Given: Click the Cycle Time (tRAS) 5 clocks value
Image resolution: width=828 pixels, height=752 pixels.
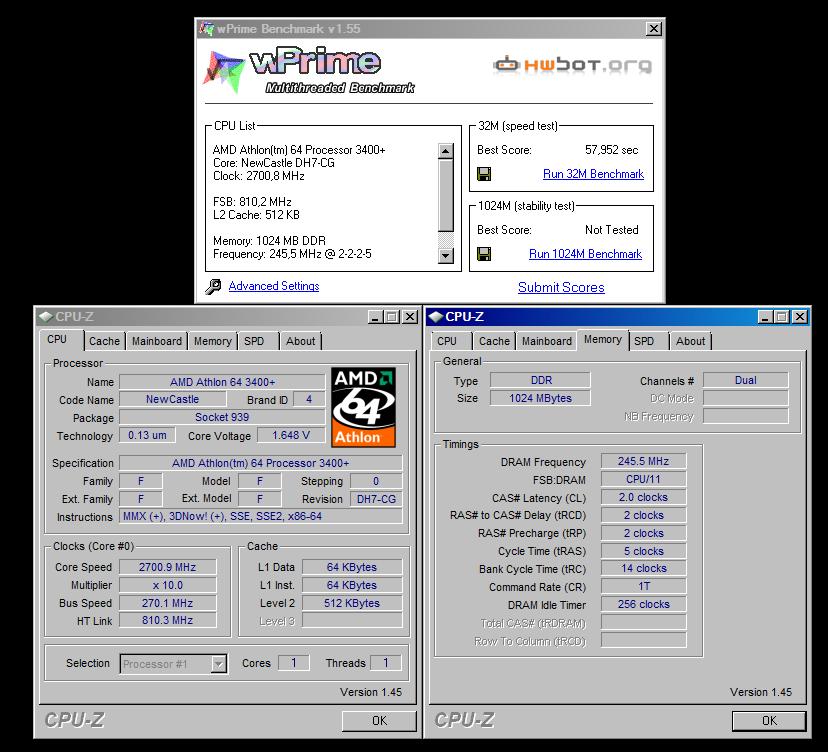Looking at the screenshot, I should 644,551.
